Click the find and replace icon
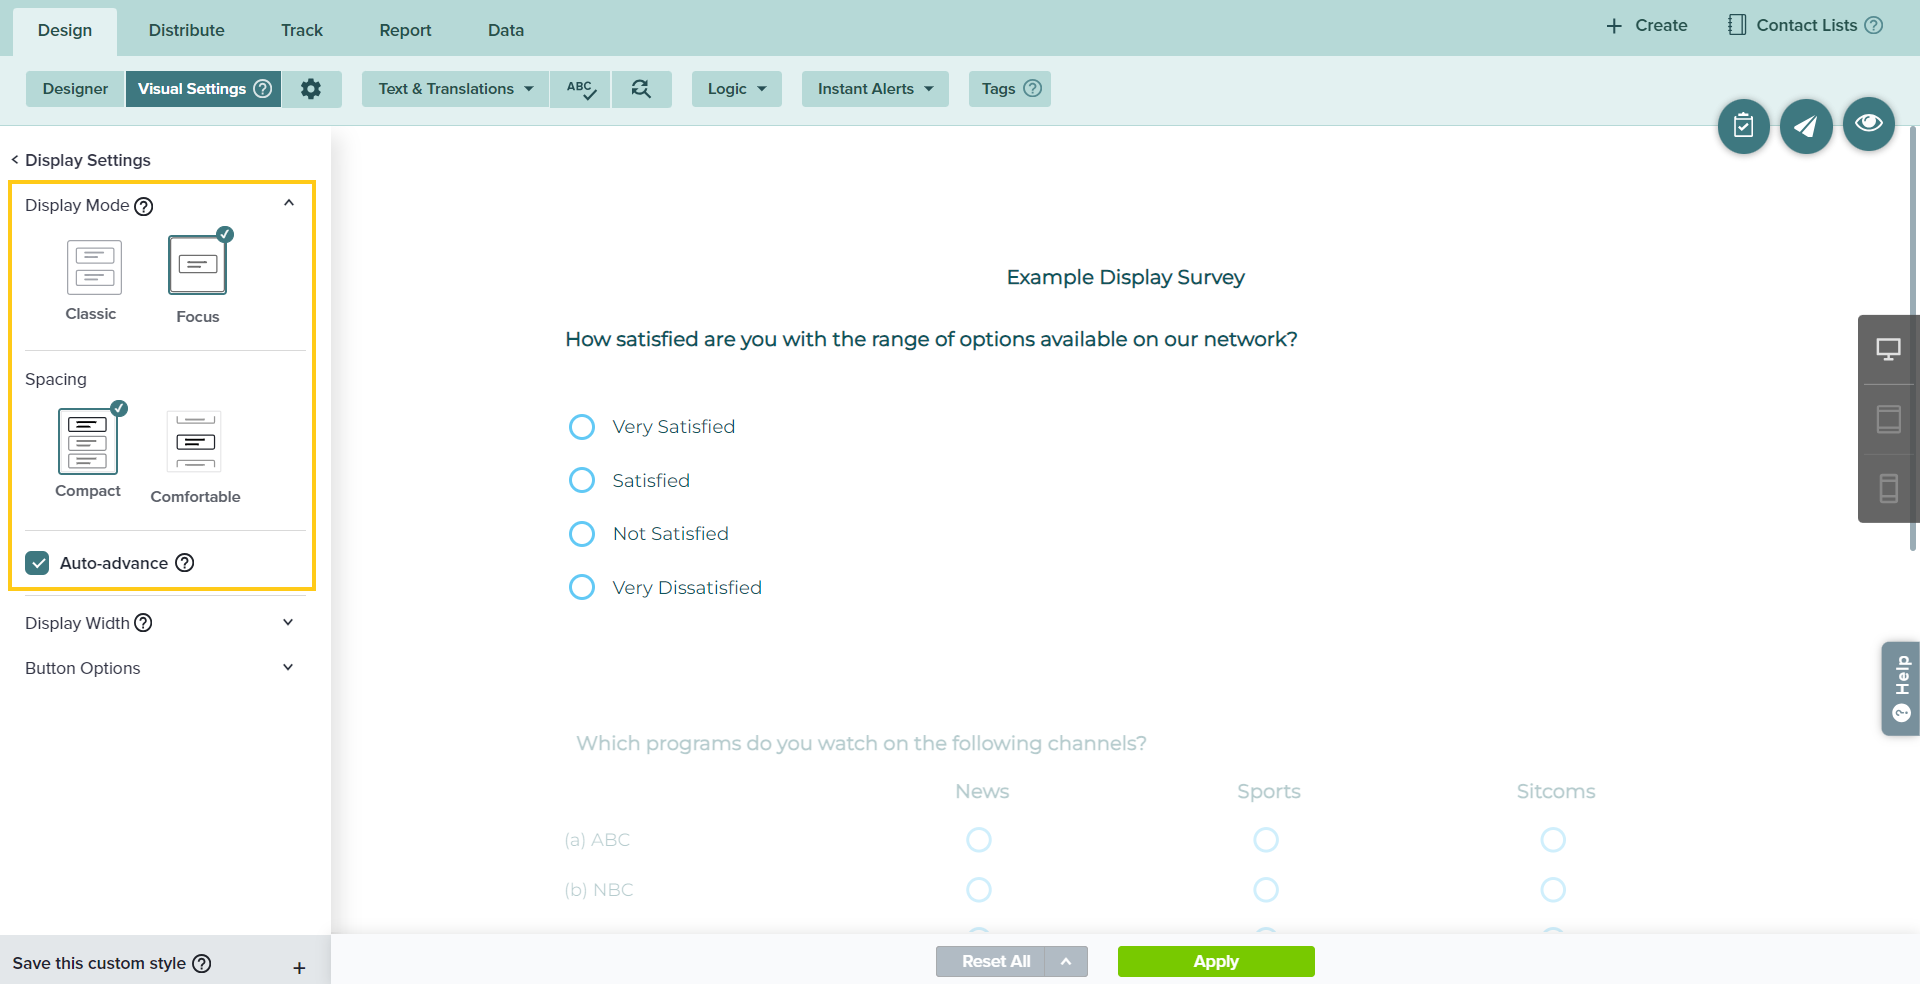Viewport: 1920px width, 984px height. pyautogui.click(x=641, y=89)
